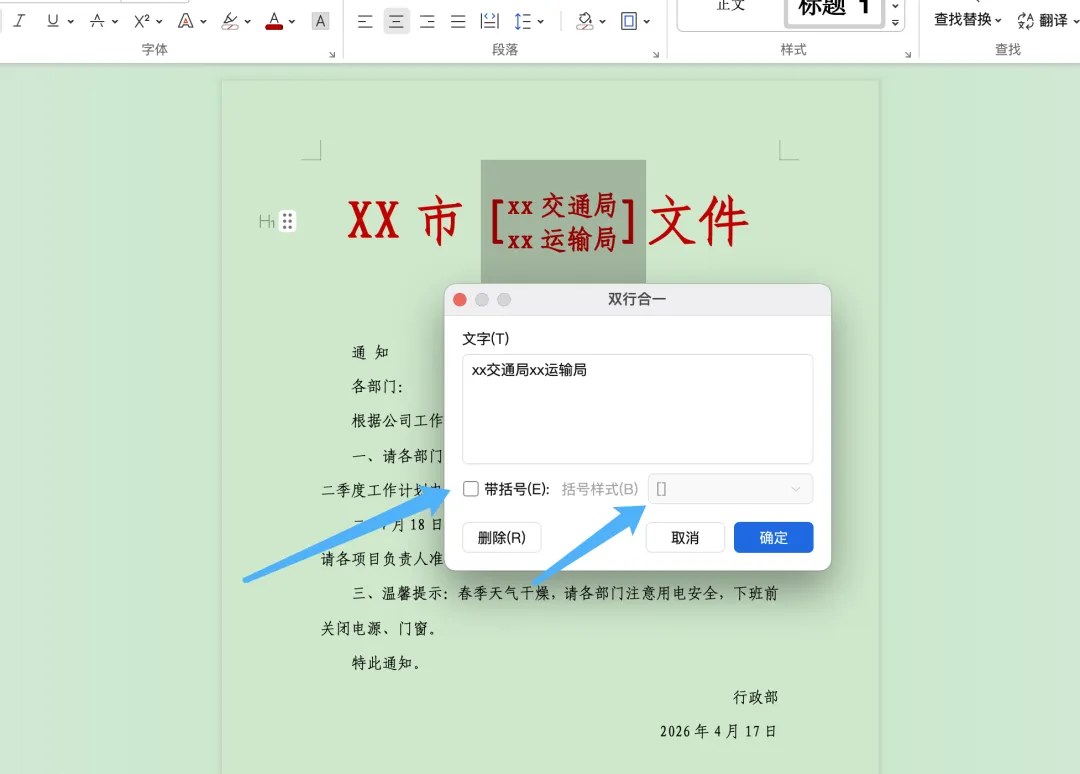Open font group dialog launcher
The width and height of the screenshot is (1080, 774).
(x=332, y=54)
